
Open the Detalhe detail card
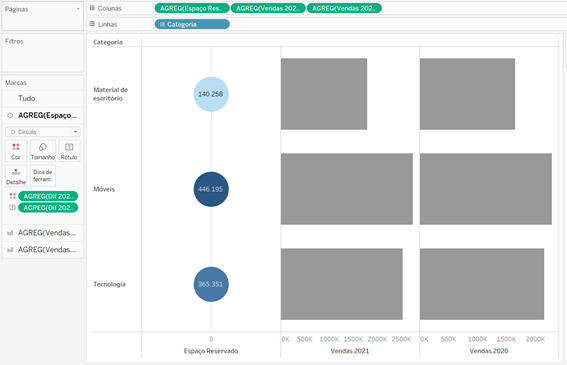point(16,176)
